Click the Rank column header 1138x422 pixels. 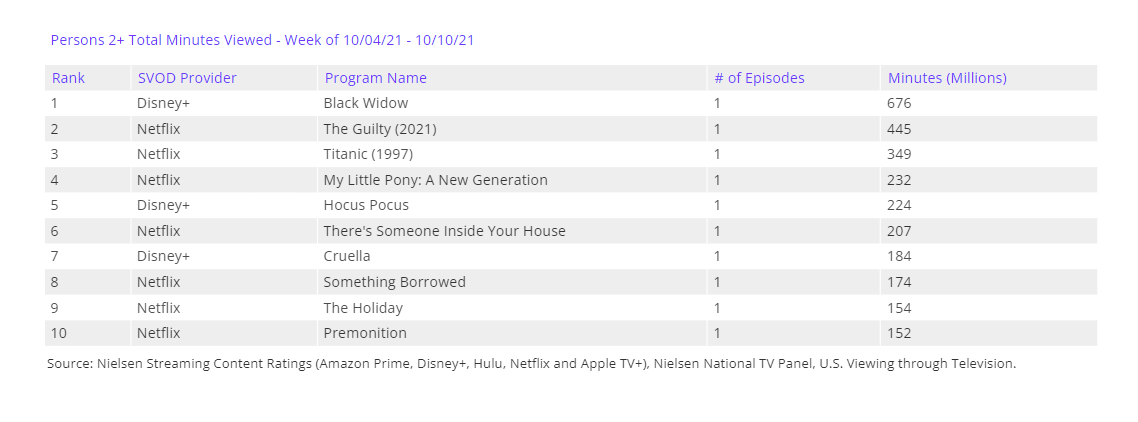68,78
